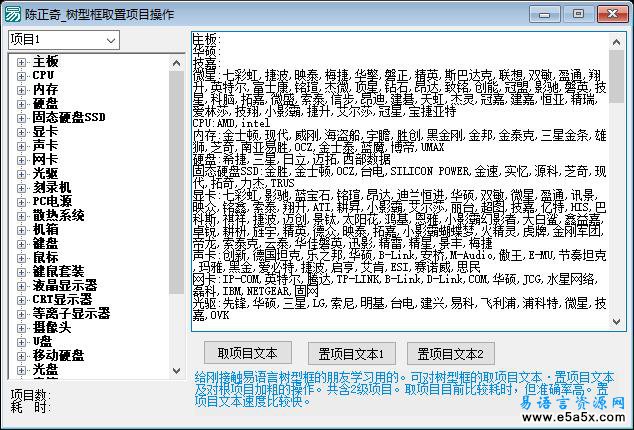This screenshot has width=634, height=430.
Task: Click the tree view scroll-down arrow
Action: pos(176,370)
